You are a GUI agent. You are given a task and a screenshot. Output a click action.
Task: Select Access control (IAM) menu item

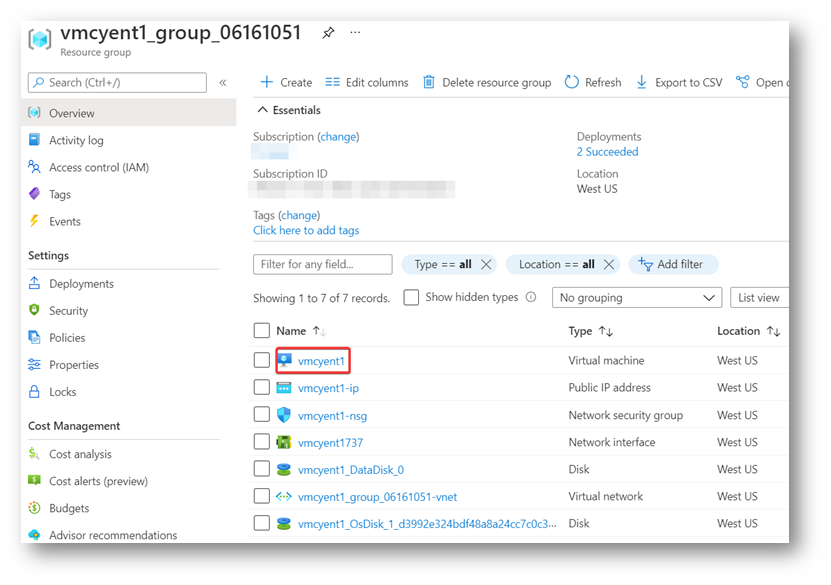[98, 168]
